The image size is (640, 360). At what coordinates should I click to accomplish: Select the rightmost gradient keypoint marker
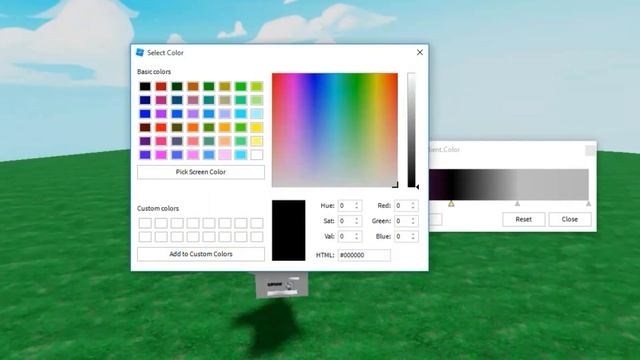[589, 203]
